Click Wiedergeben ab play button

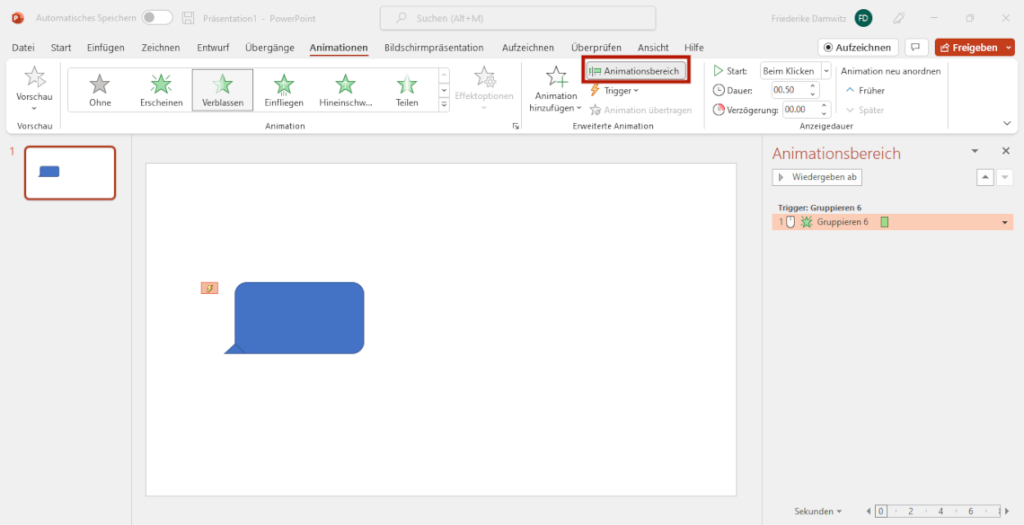[x=817, y=177]
